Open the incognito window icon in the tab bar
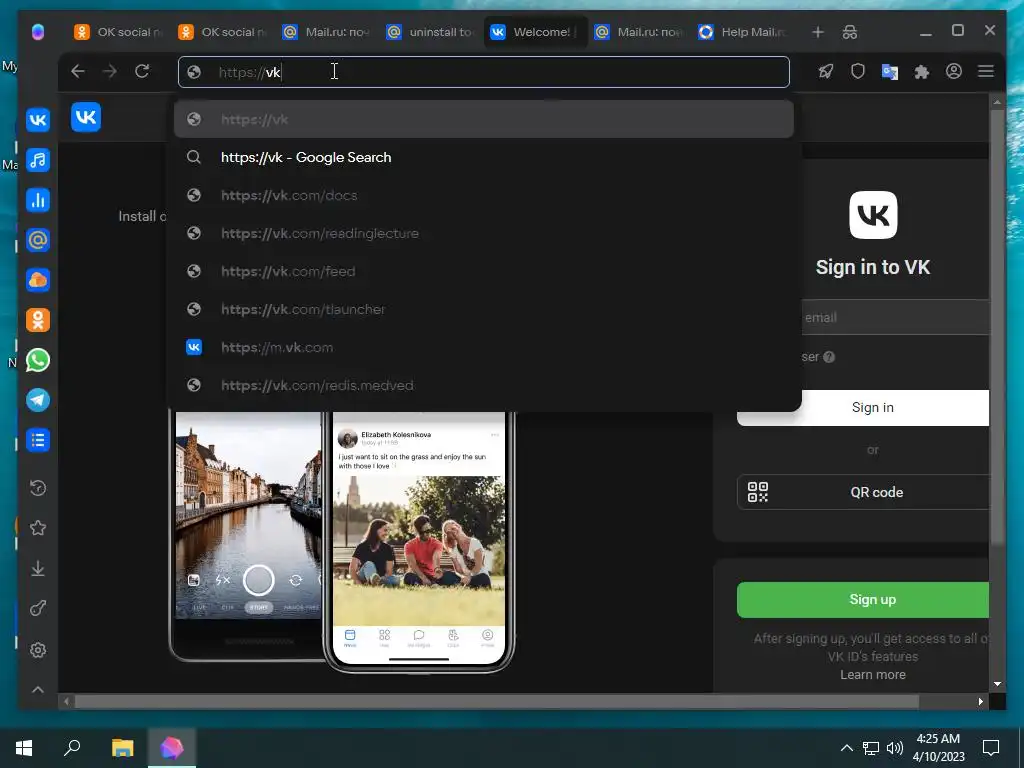This screenshot has width=1024, height=768. (850, 32)
